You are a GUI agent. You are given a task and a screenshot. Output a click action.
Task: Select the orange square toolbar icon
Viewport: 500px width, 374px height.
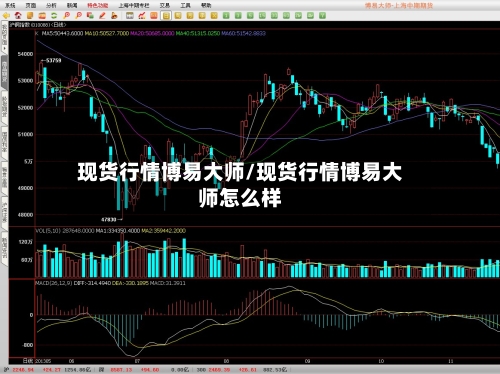coord(154,15)
